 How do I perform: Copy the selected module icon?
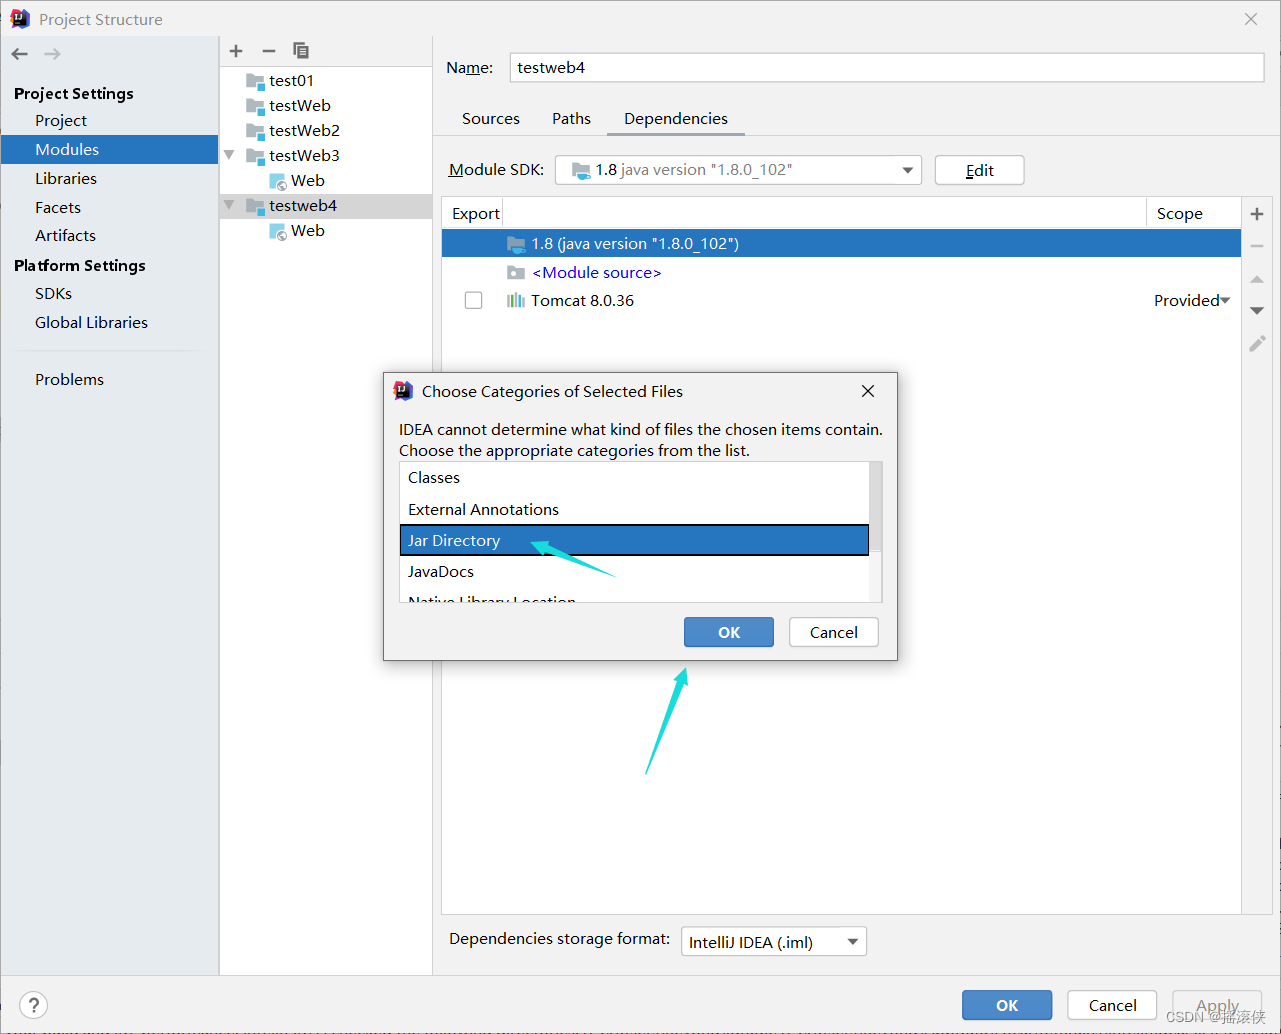point(301,51)
